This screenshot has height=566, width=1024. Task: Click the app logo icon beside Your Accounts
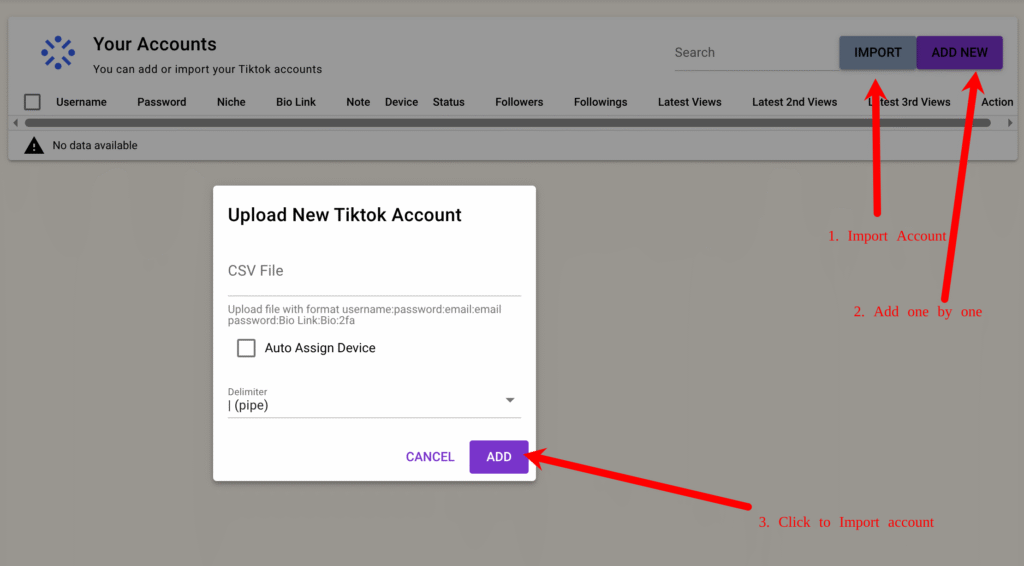(58, 53)
